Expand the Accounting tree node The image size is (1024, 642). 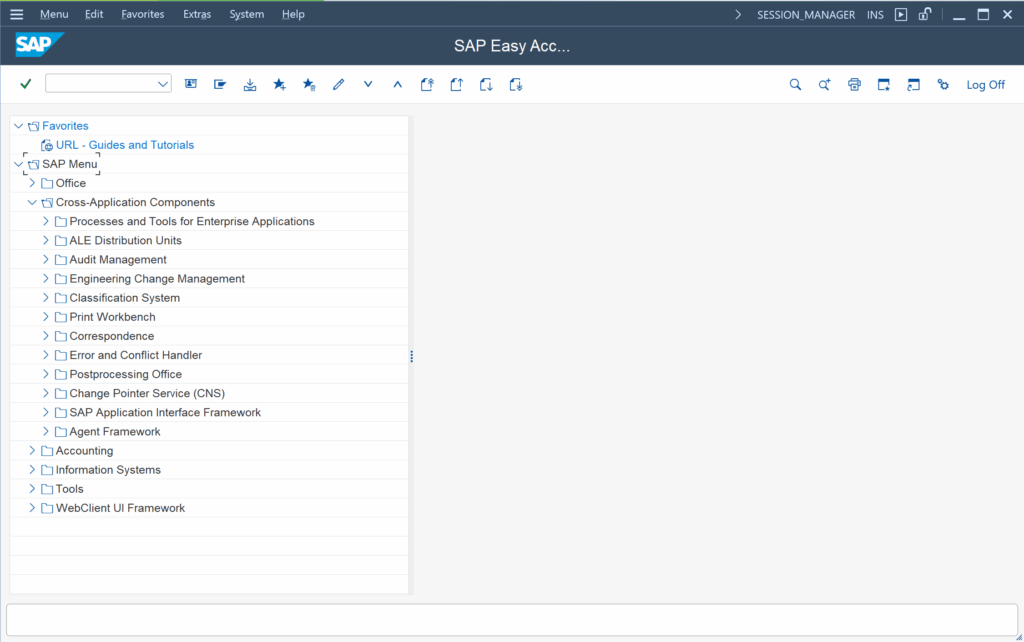pos(31,450)
